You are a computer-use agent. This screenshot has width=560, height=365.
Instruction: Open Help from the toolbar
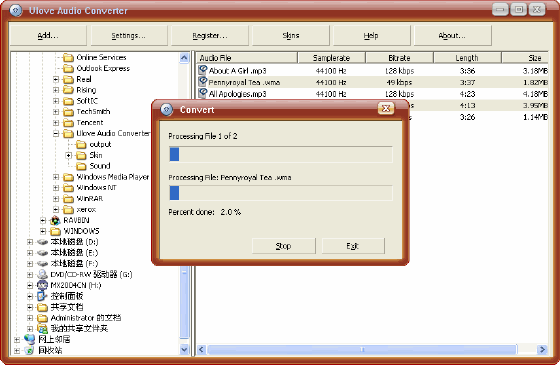coord(371,35)
